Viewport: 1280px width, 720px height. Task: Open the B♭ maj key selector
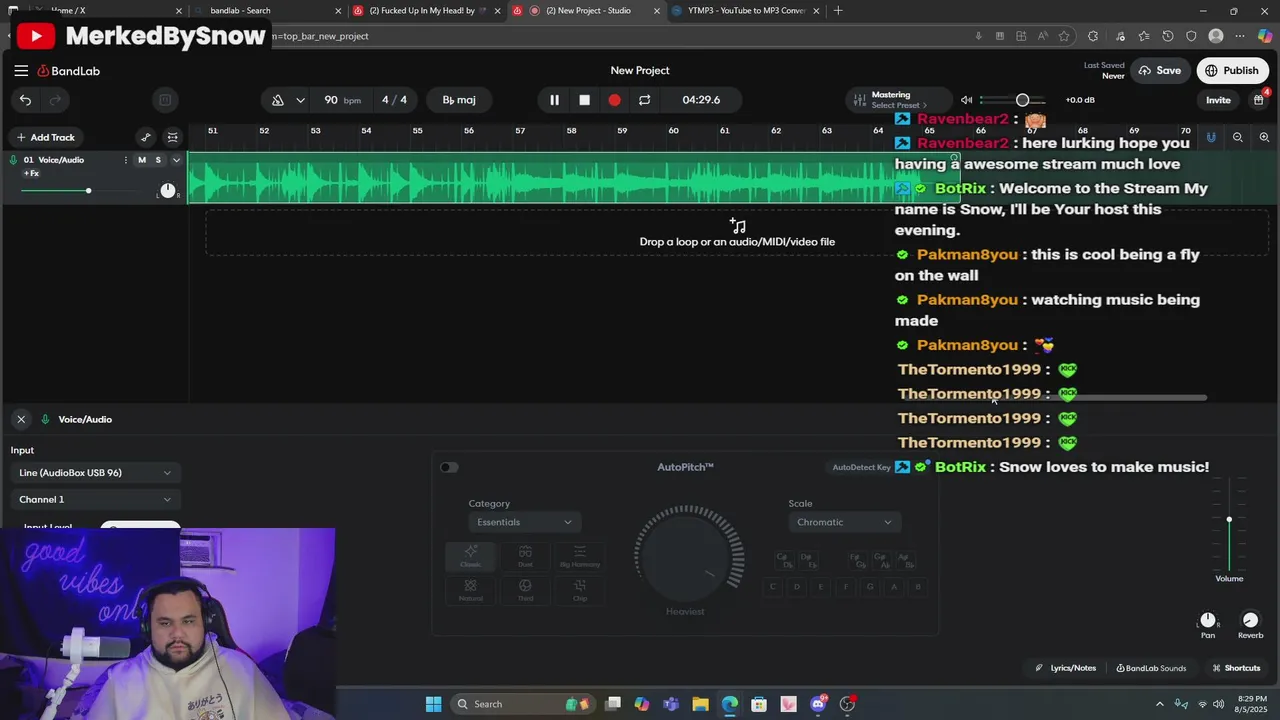click(x=459, y=100)
